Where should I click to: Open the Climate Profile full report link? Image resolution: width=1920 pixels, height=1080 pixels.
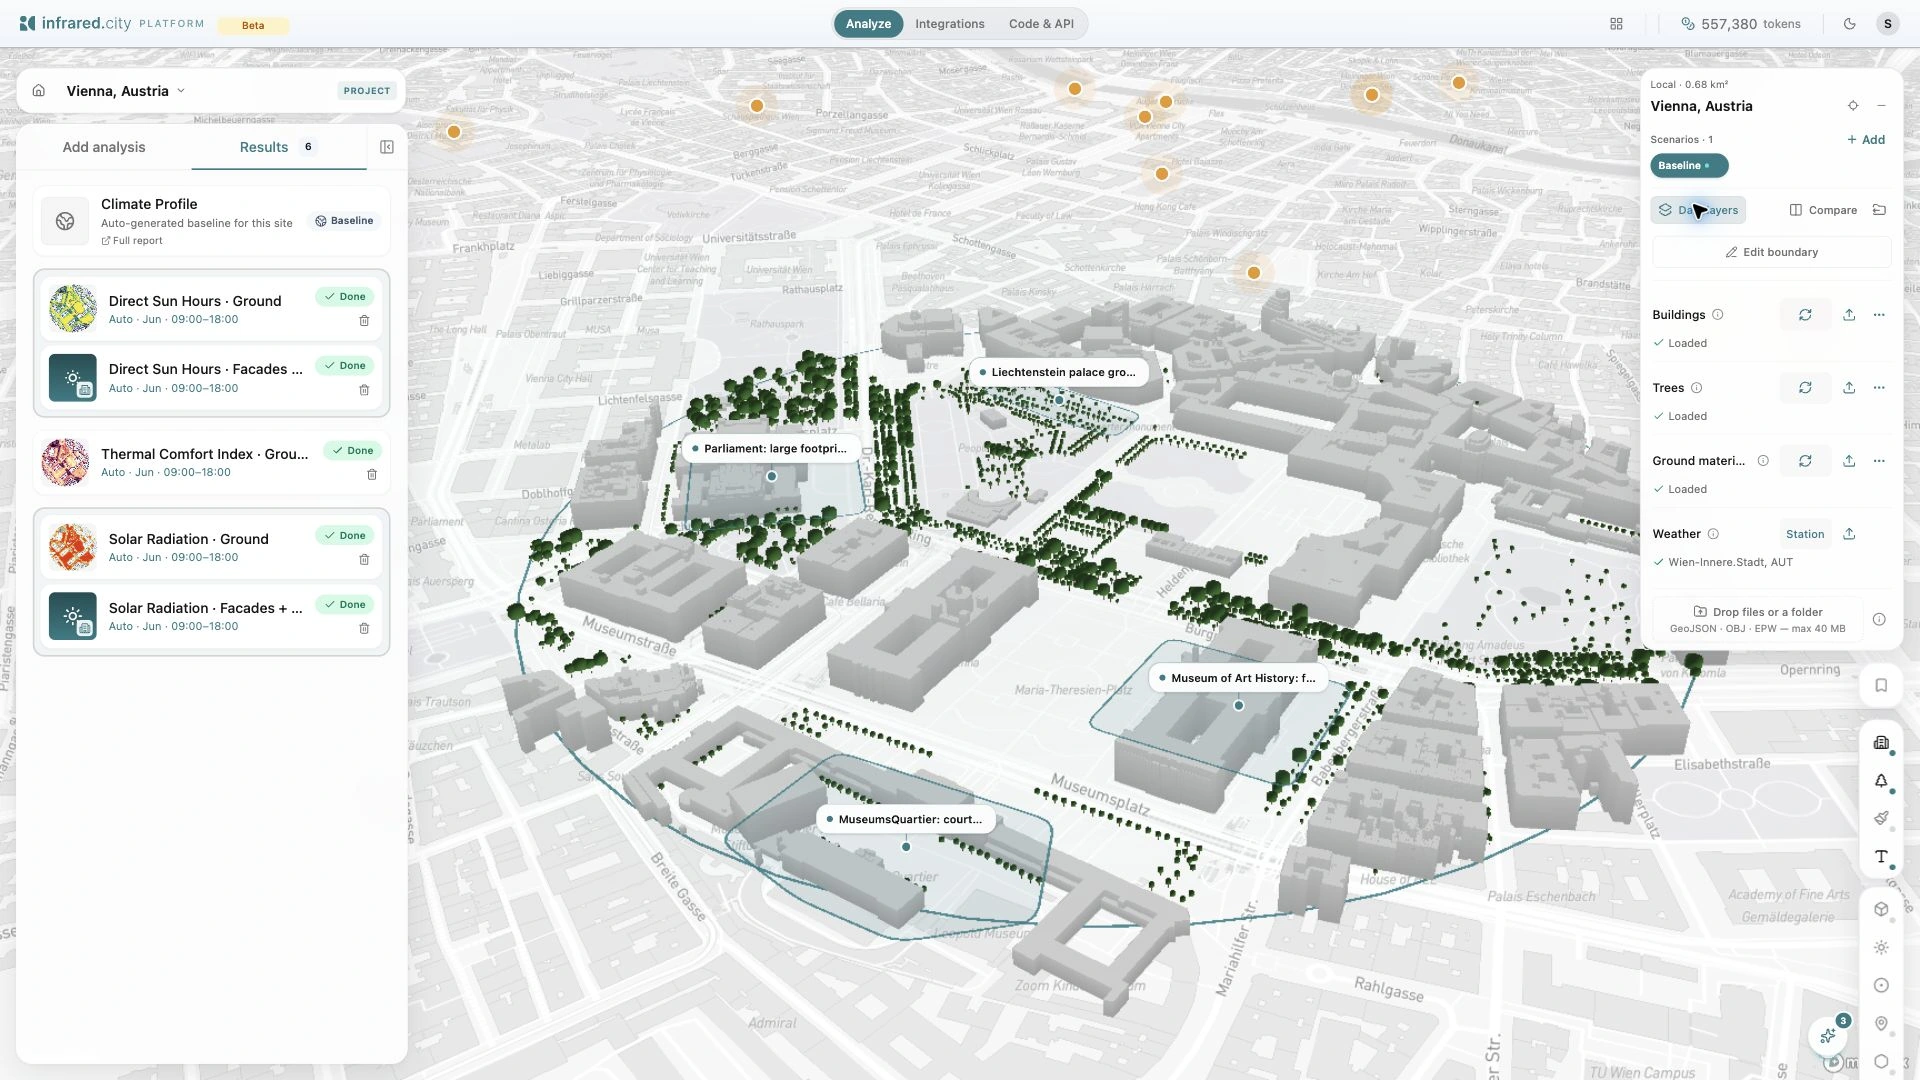132,241
